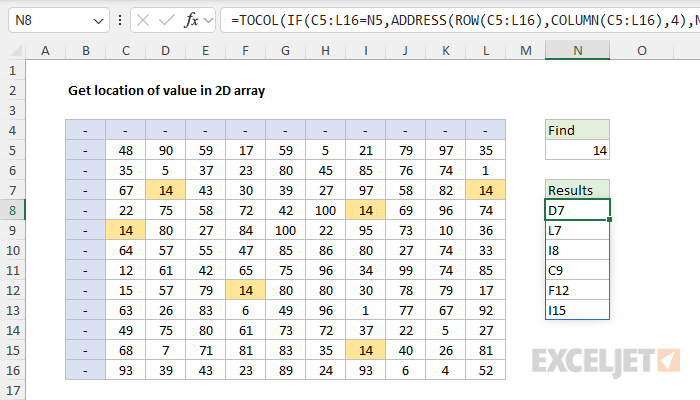Select cell with 45 in row 6

point(325,171)
